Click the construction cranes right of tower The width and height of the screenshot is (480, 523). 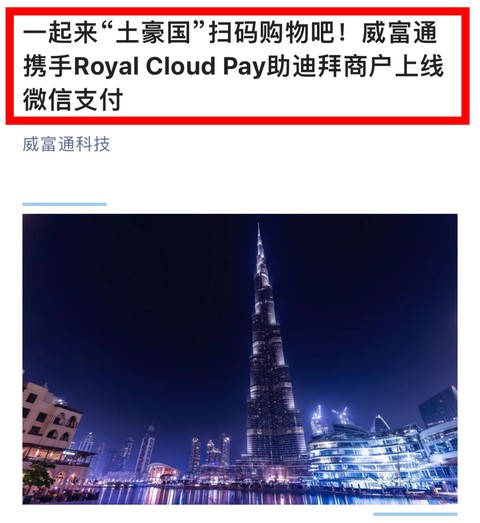click(330, 417)
